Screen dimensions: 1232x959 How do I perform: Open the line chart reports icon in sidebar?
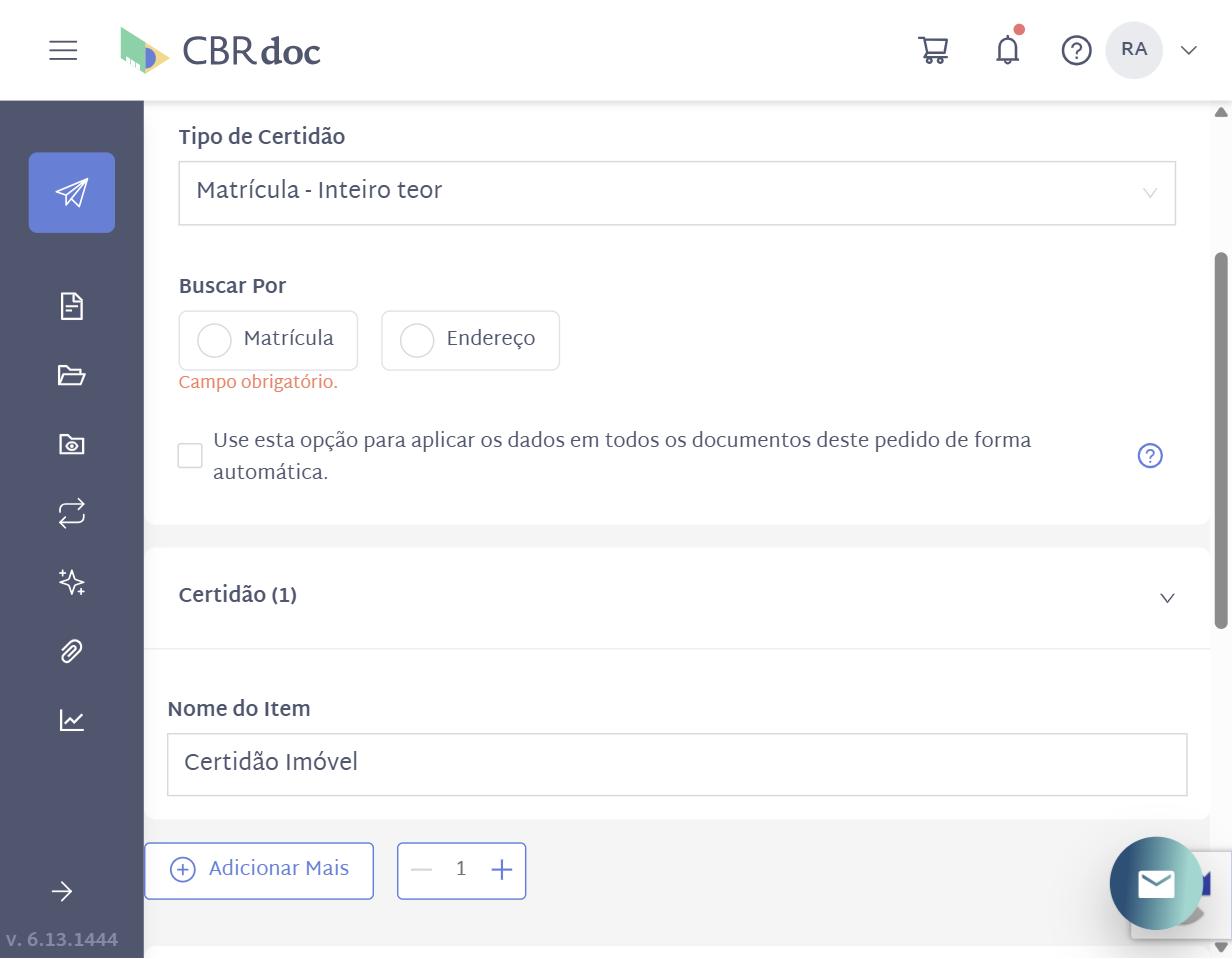pyautogui.click(x=72, y=720)
